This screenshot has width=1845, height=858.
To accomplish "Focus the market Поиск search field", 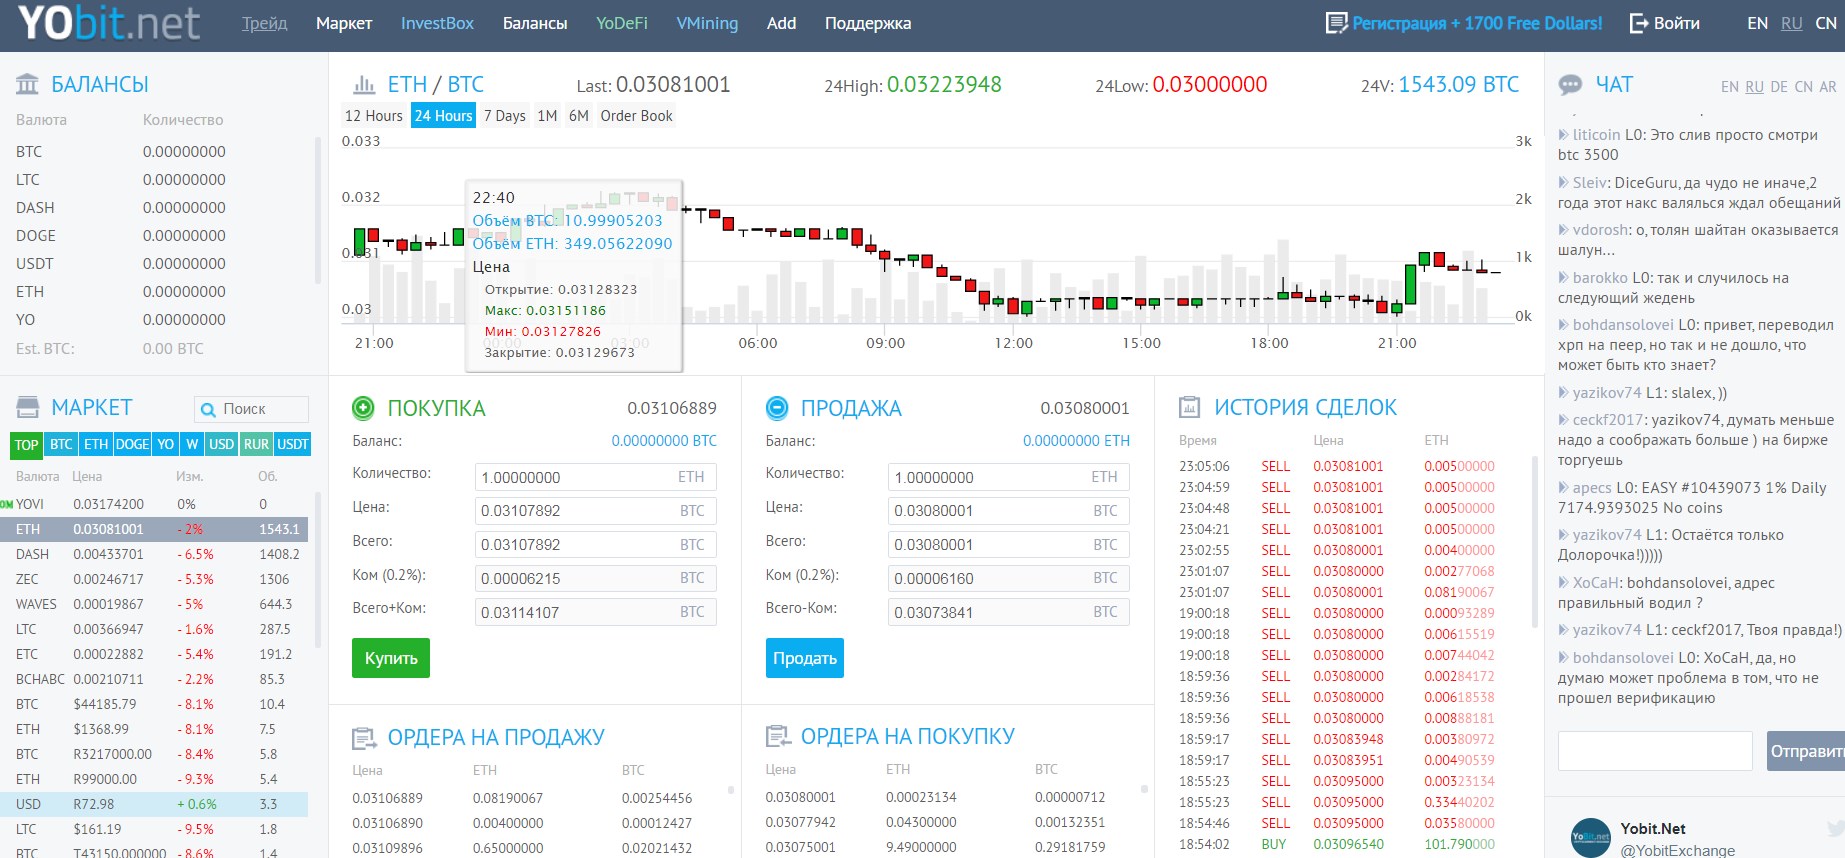I will 251,409.
